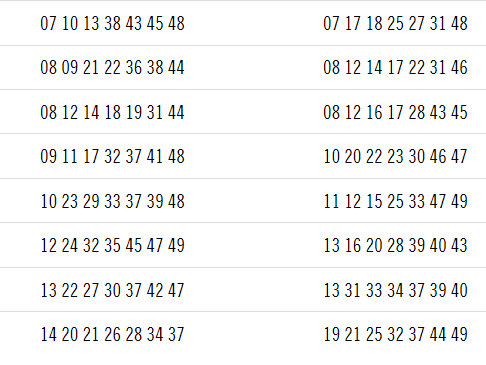Click row 19 21 25 32 37 44 49
486x365 pixels.
(395, 334)
